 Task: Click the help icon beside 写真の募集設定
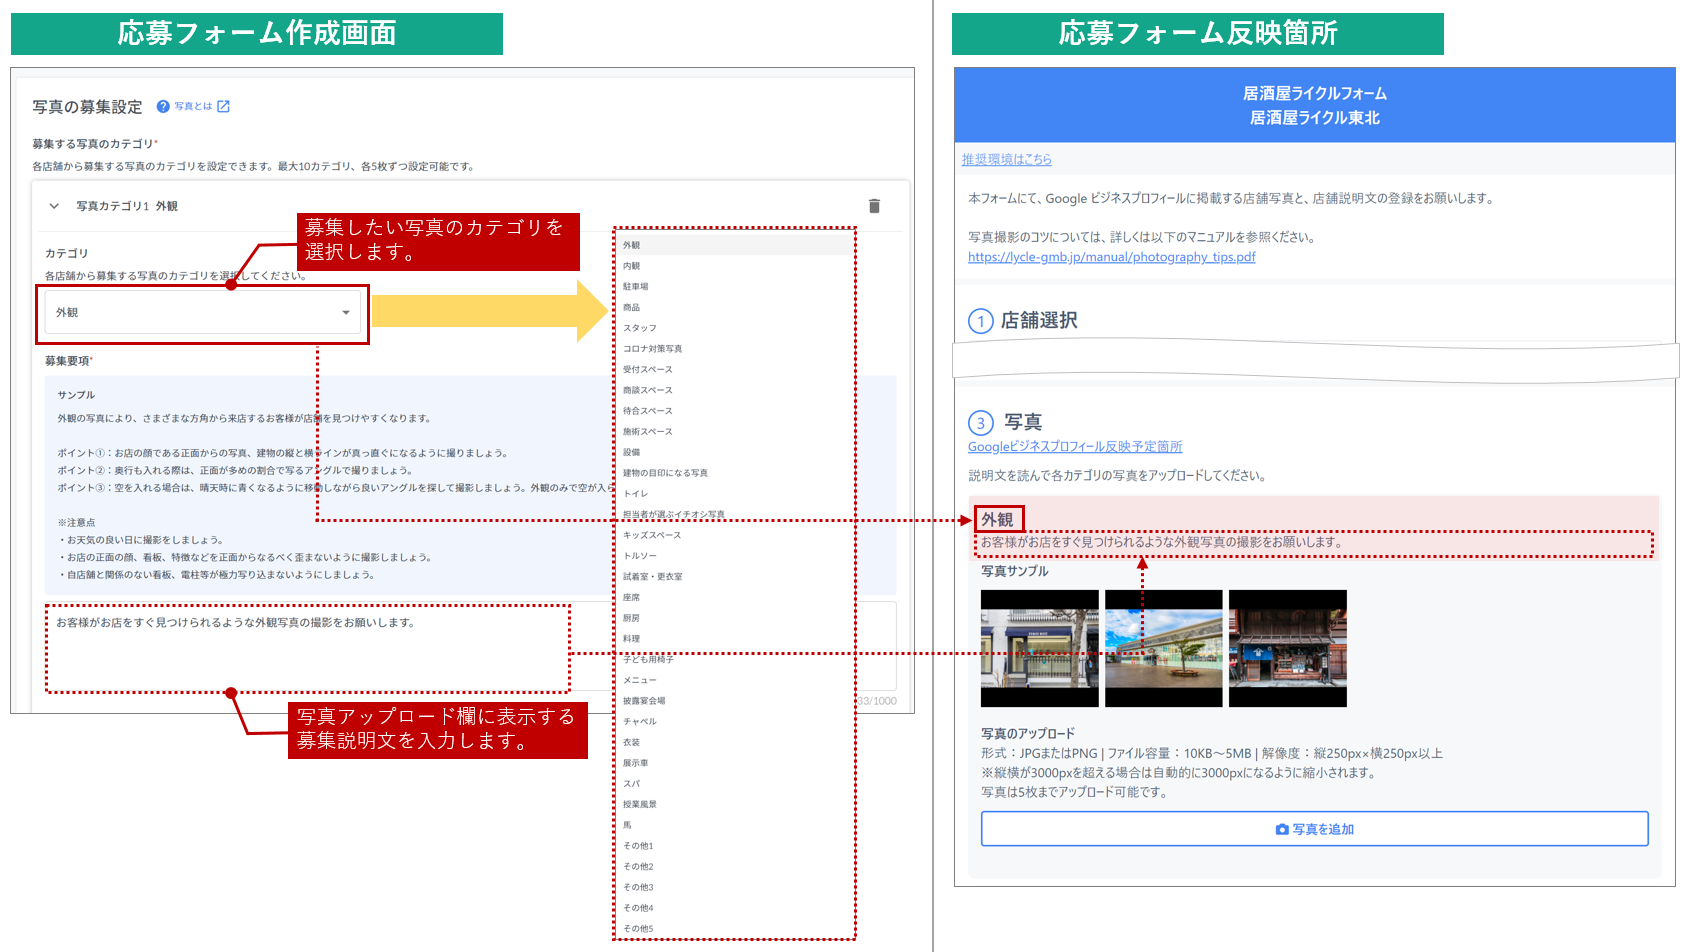pos(163,107)
